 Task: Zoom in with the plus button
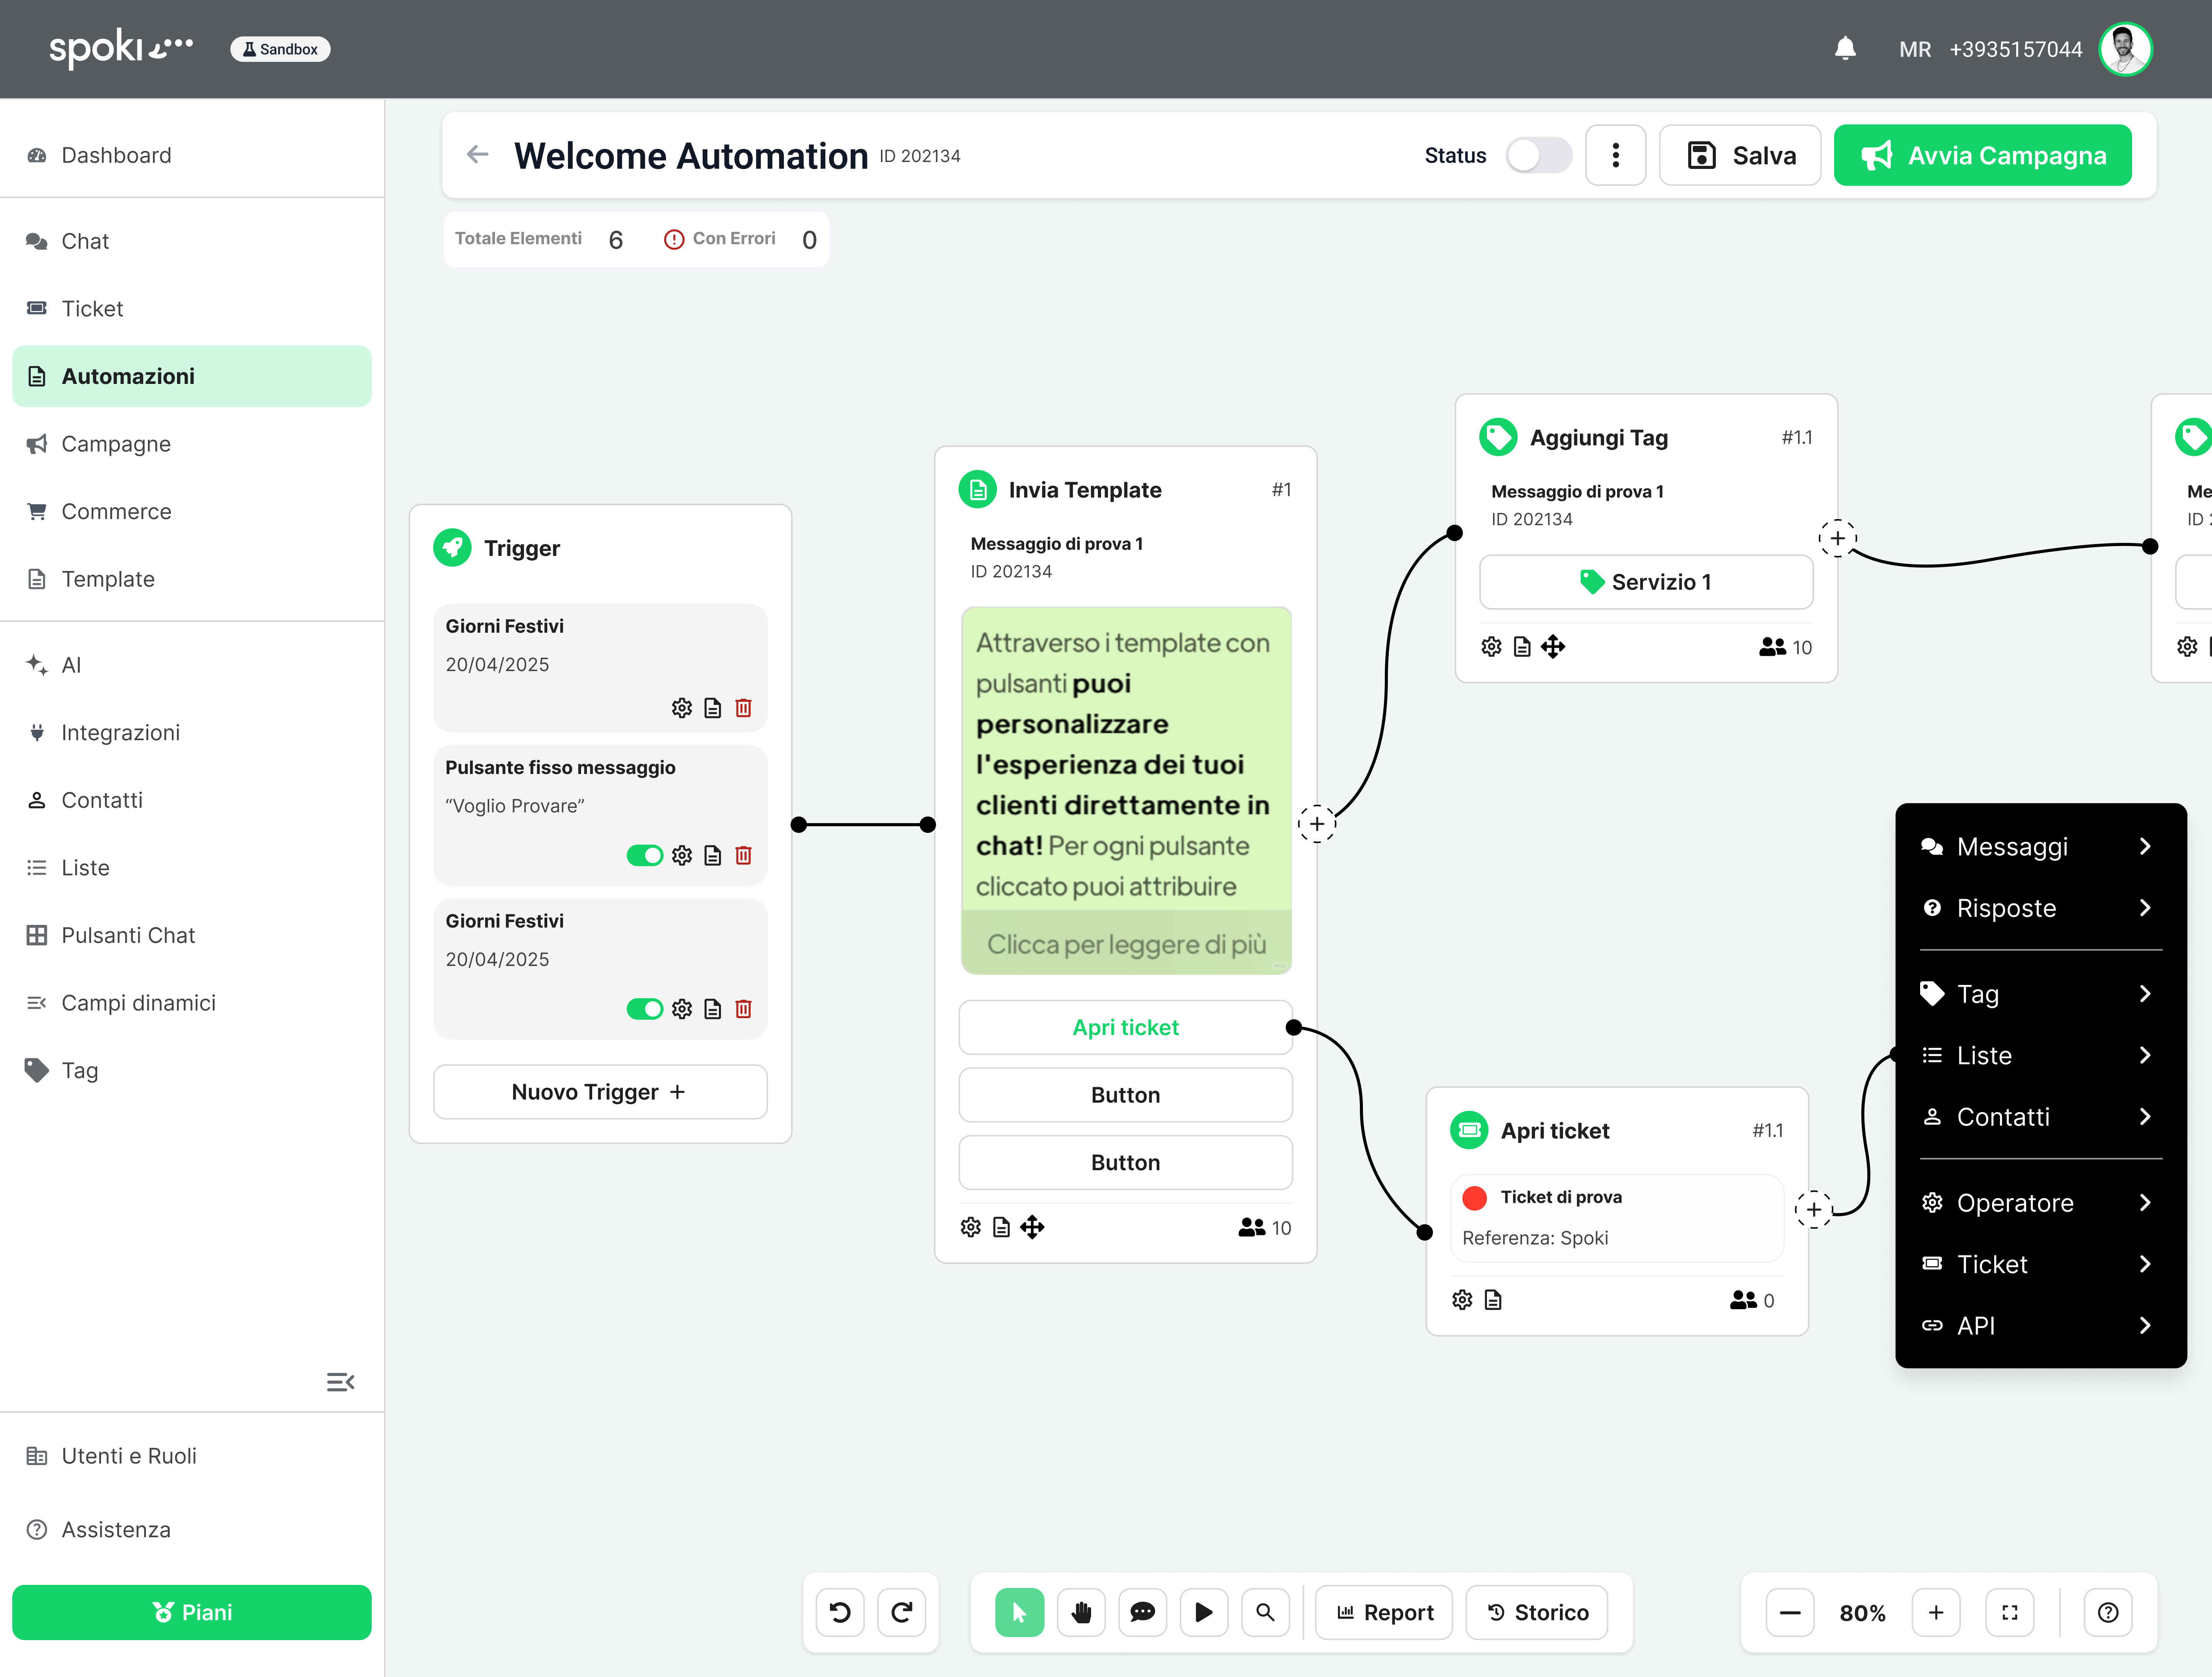pyautogui.click(x=1936, y=1612)
